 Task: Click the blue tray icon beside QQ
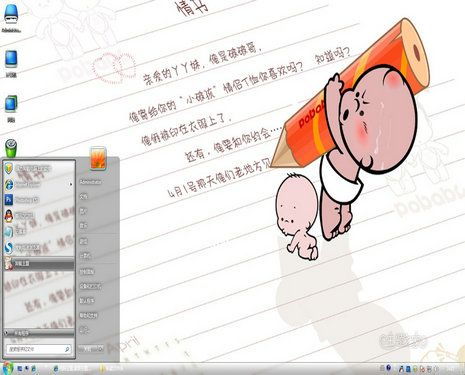tap(408, 369)
